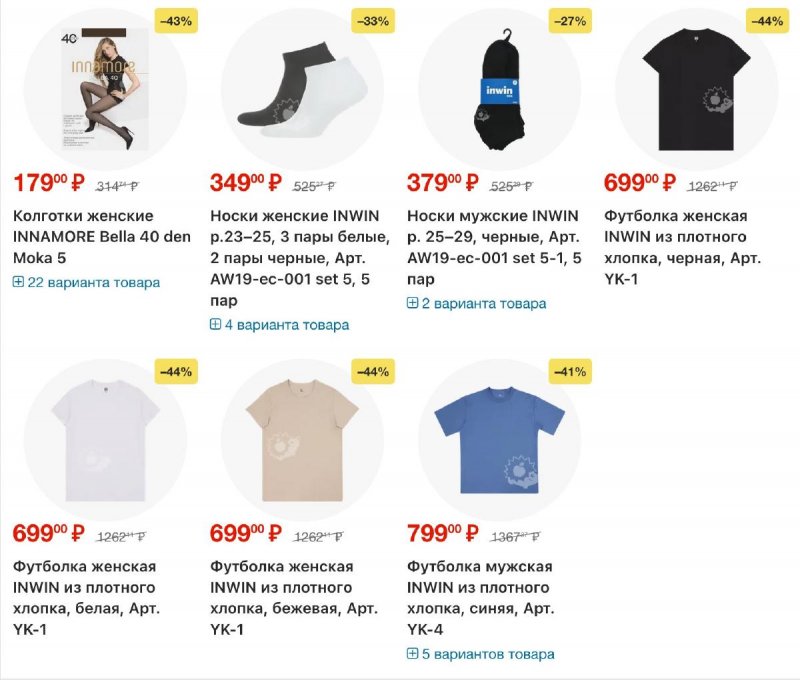
Task: Open INNAMORE Bella tights product image
Action: click(x=105, y=88)
